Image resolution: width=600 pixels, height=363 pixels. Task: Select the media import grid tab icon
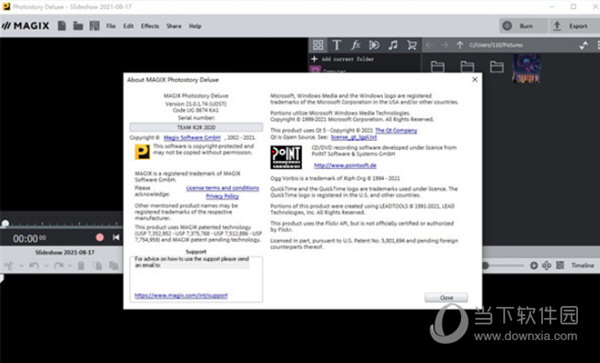(318, 45)
